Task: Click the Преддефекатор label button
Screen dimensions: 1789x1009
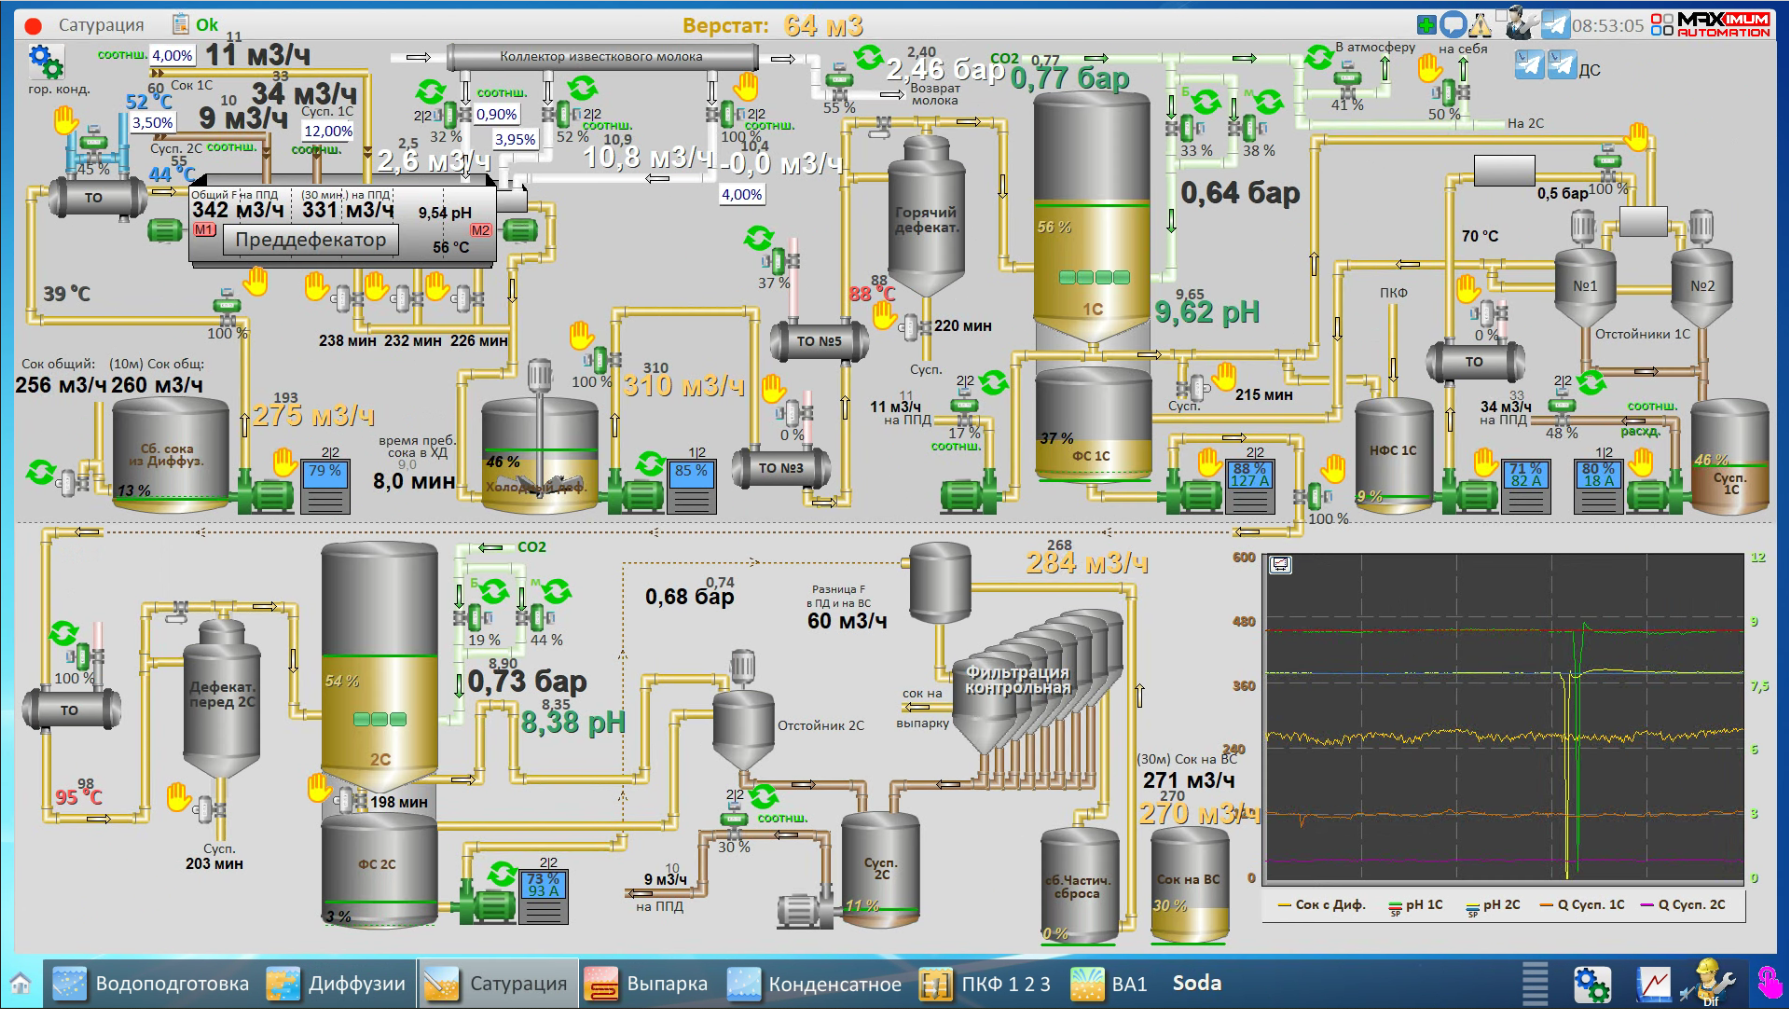Action: click(310, 240)
